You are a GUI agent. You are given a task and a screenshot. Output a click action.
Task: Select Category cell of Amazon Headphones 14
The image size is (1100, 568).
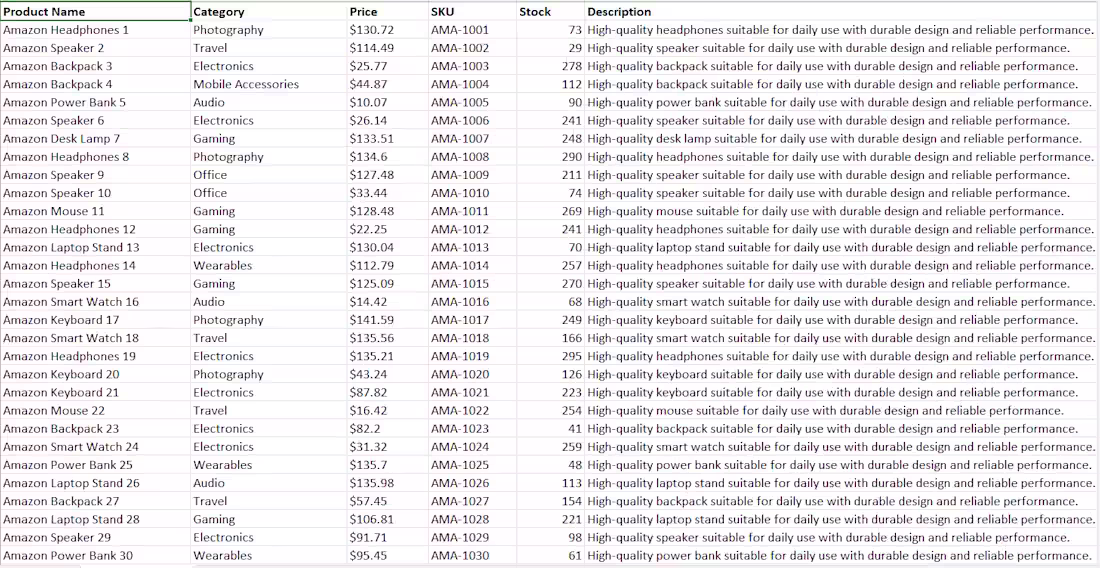click(x=269, y=266)
